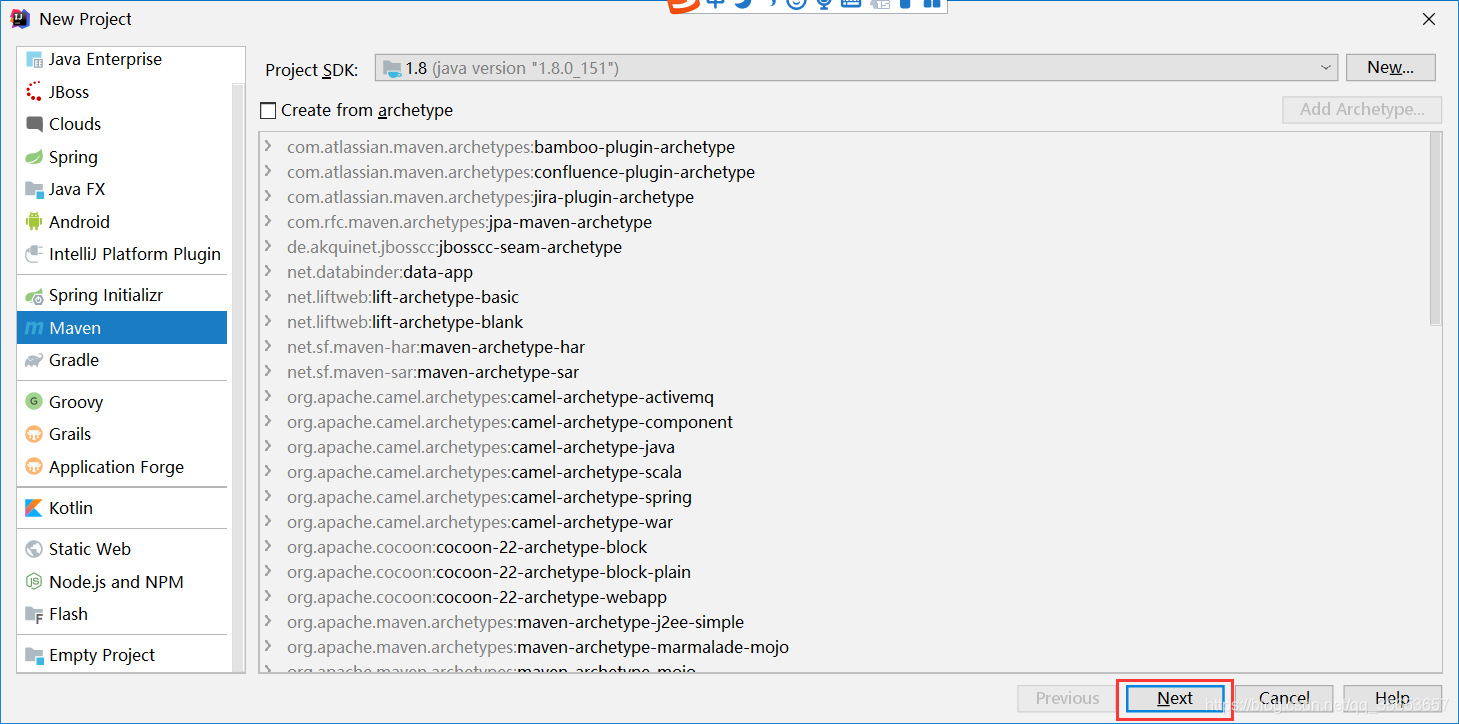
Task: Click the IntelliJ Platform Plugin icon
Action: [34, 254]
